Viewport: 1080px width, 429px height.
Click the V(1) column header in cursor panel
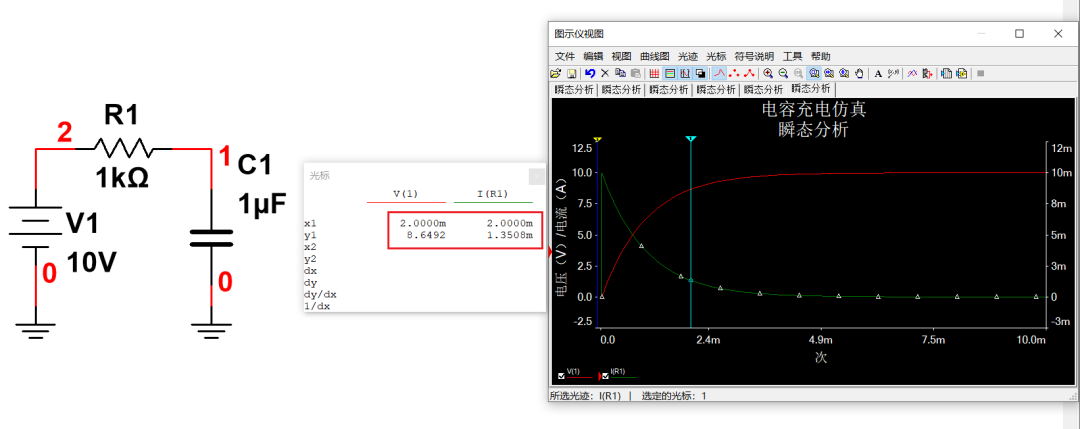point(405,193)
